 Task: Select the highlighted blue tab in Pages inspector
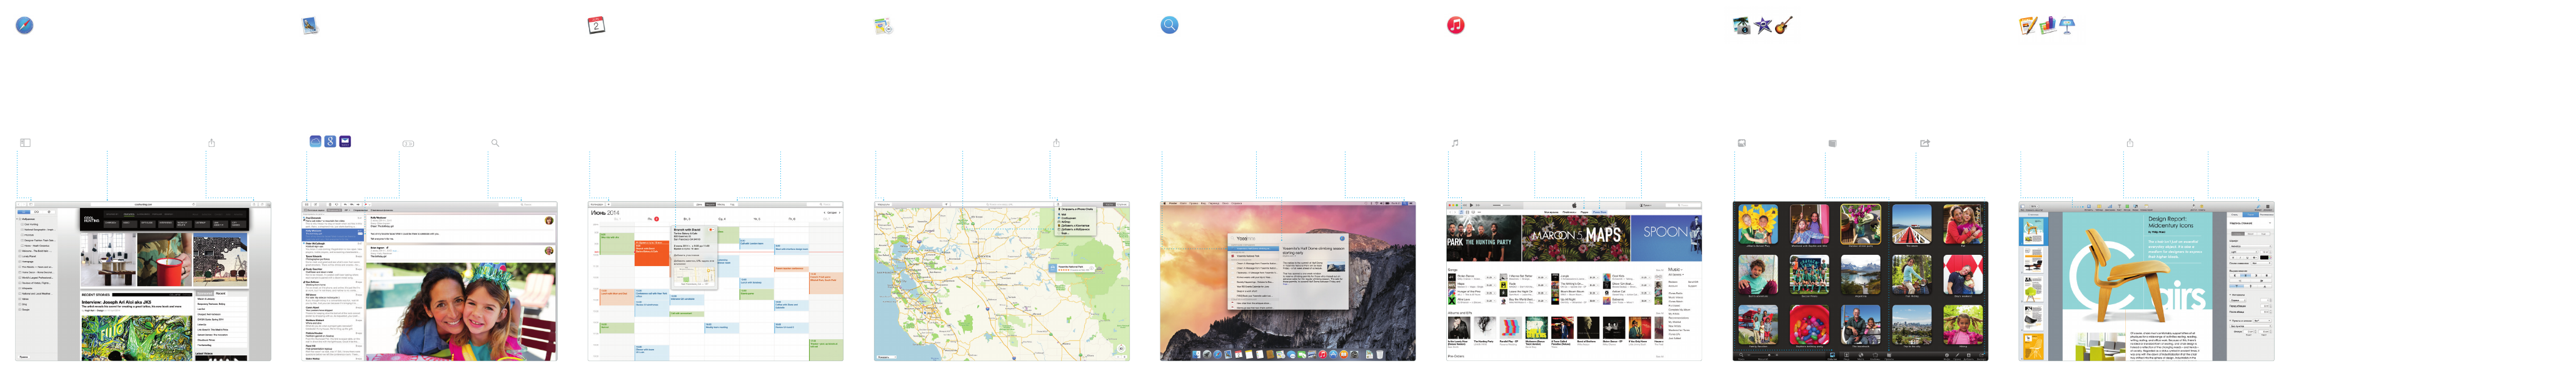(x=2251, y=214)
